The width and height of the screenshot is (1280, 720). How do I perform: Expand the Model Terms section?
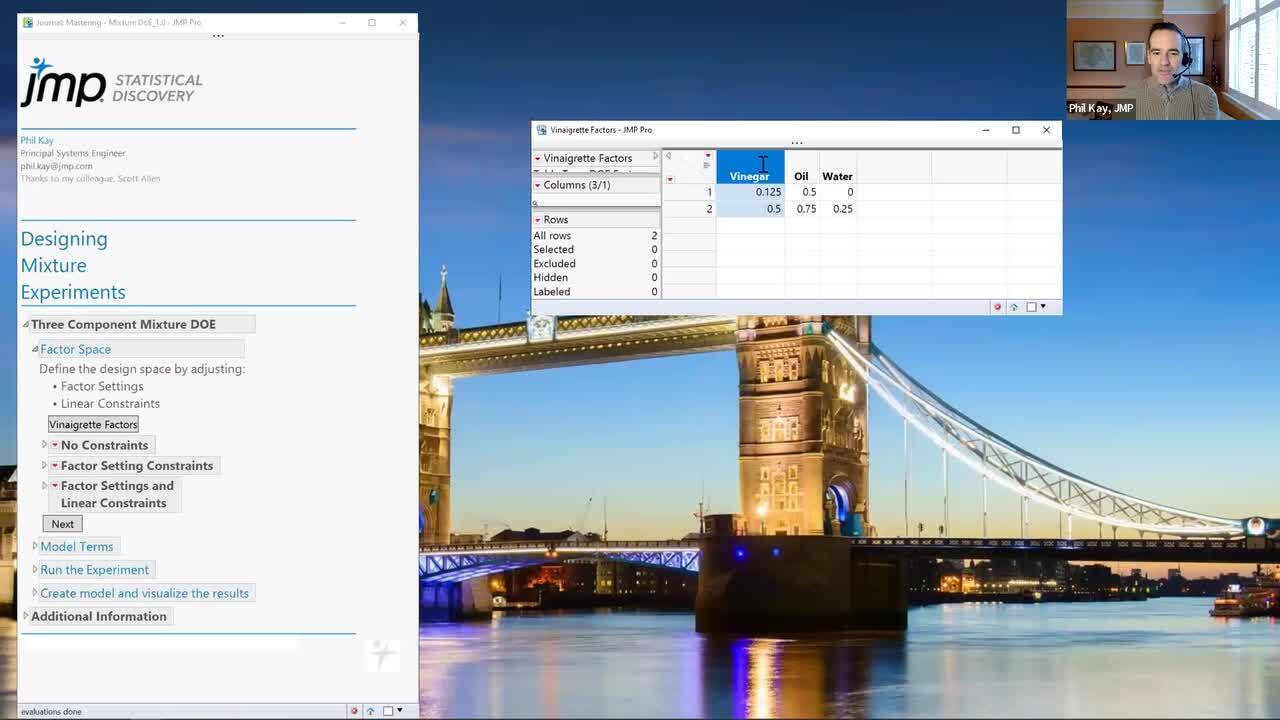pyautogui.click(x=35, y=546)
